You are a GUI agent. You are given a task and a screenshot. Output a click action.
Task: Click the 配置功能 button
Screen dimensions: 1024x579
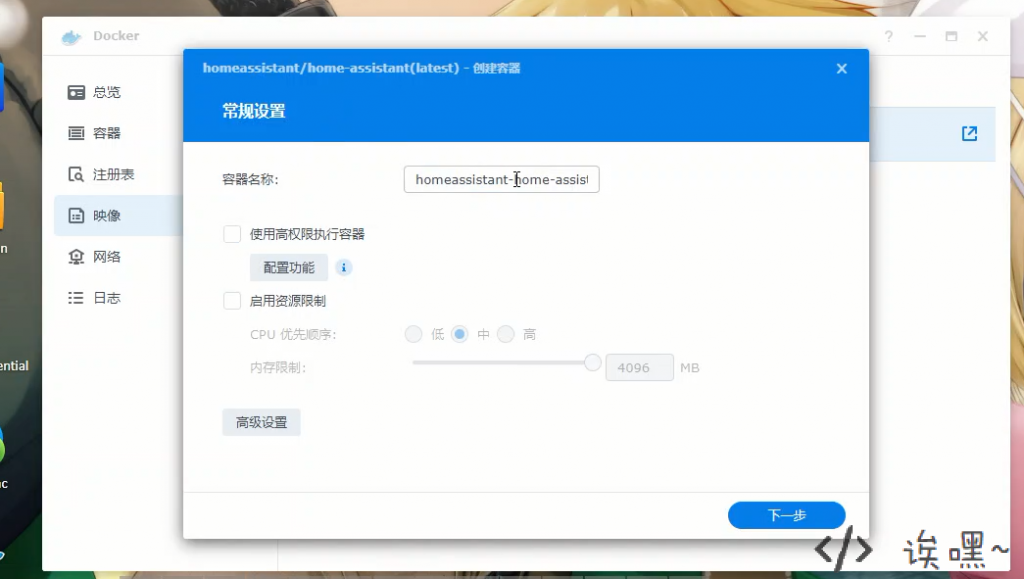(x=289, y=268)
